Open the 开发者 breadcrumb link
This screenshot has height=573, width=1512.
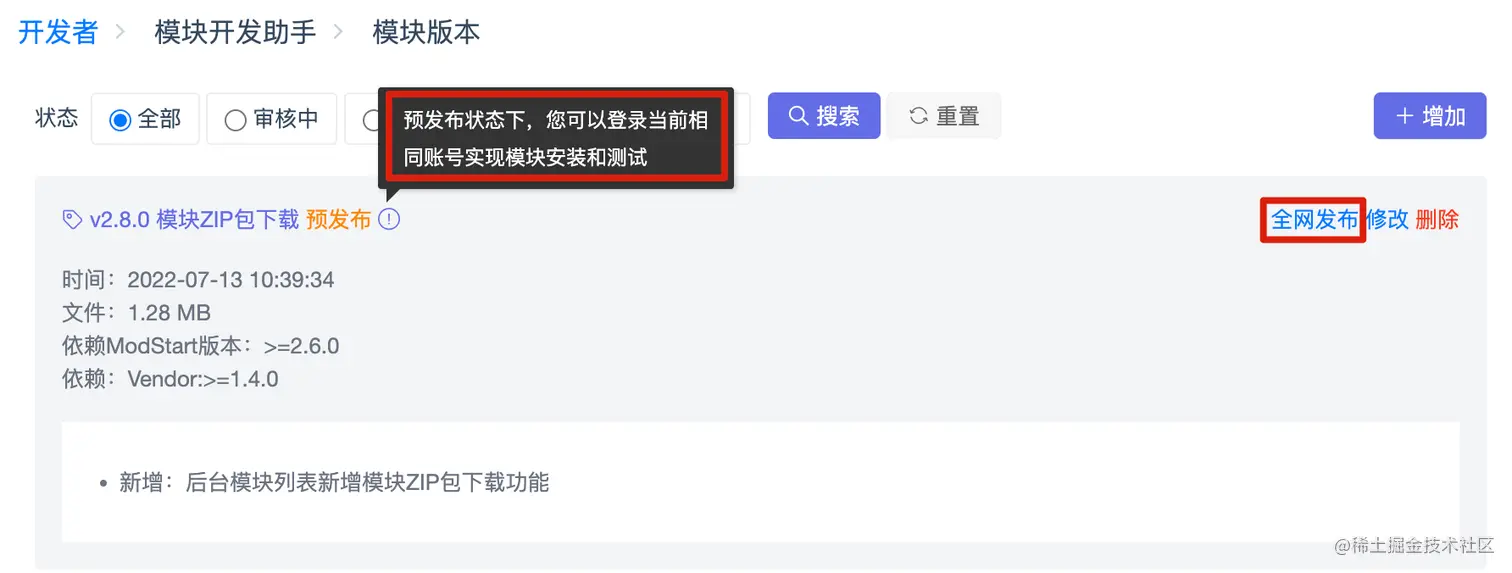[x=58, y=32]
